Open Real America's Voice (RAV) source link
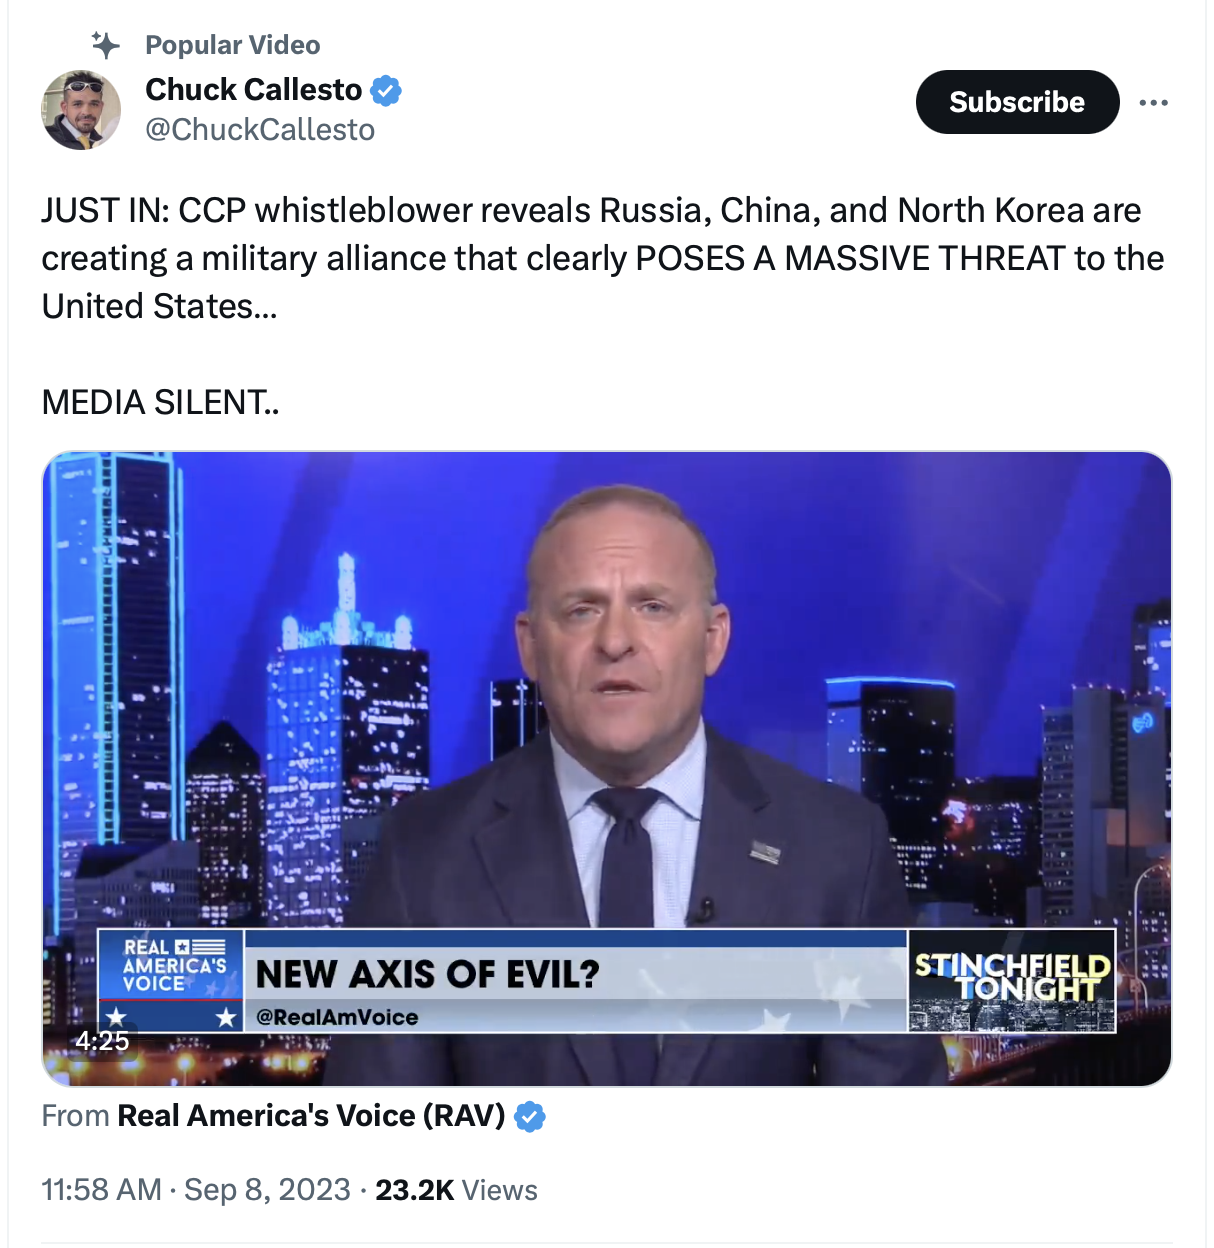This screenshot has width=1214, height=1248. point(311,1116)
